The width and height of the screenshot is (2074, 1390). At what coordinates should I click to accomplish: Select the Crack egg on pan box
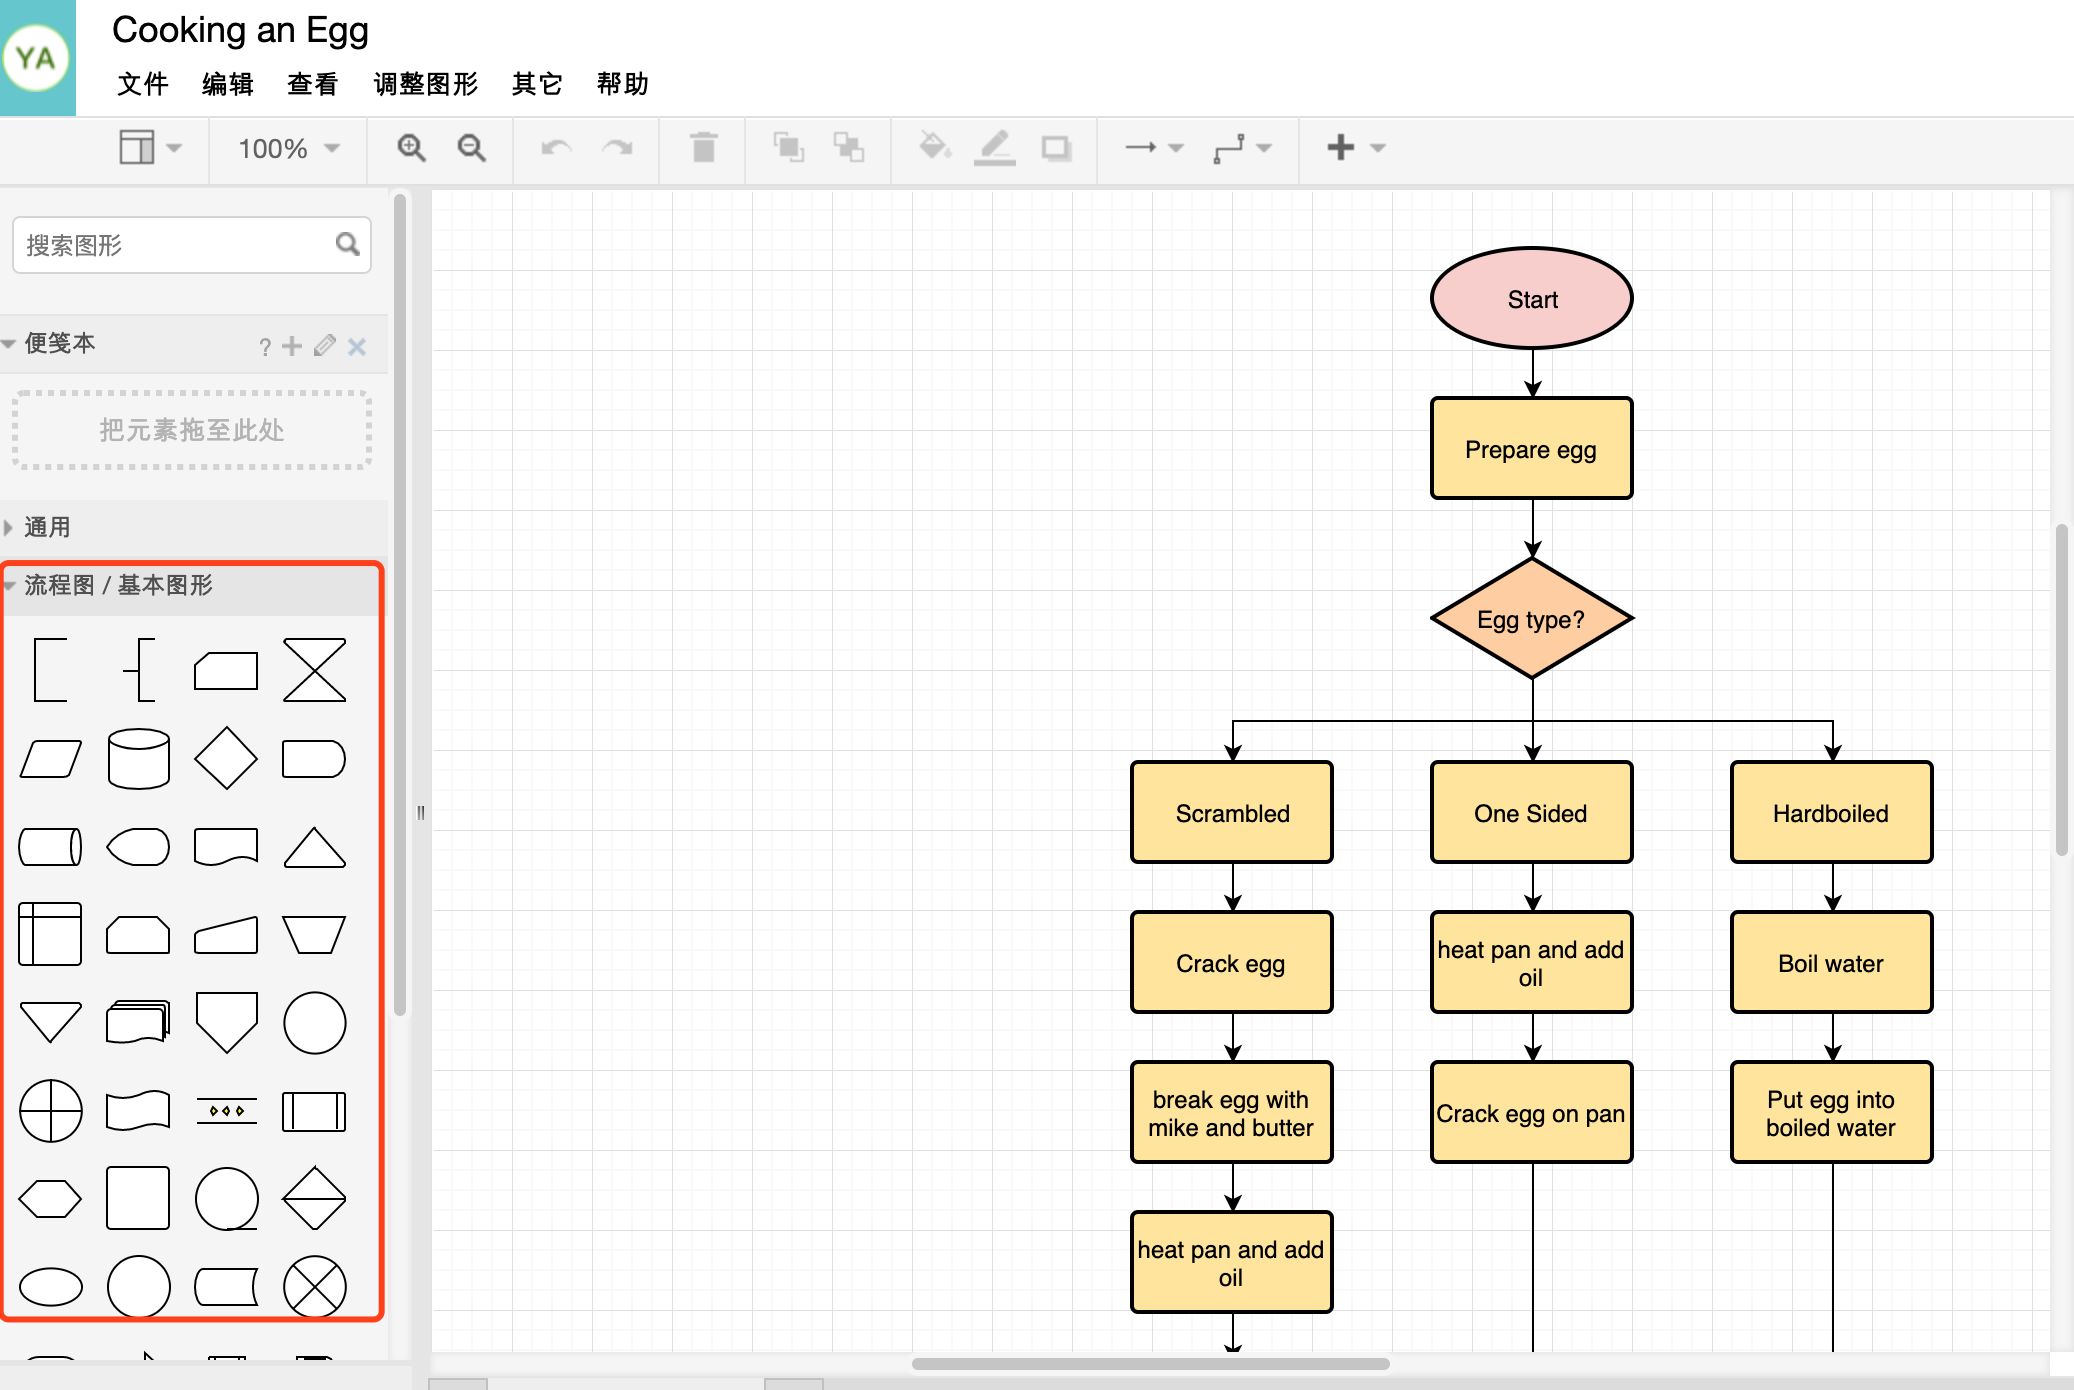point(1532,1112)
